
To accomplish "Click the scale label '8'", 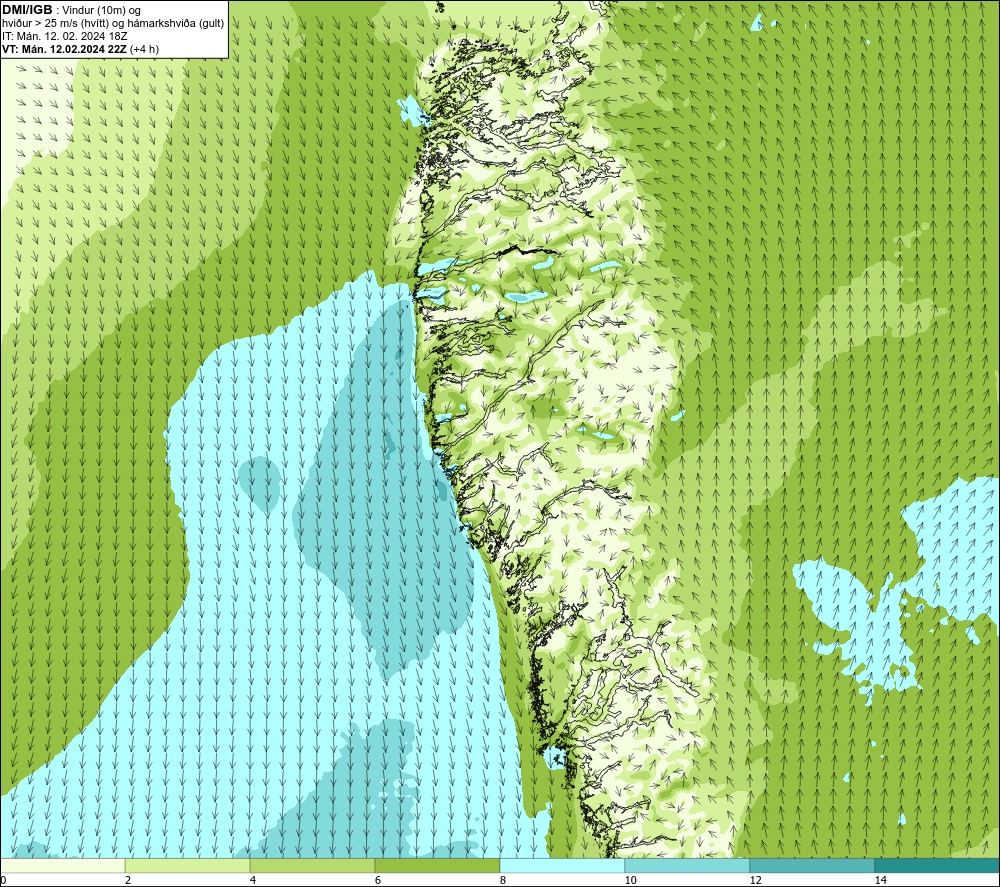I will tap(503, 880).
